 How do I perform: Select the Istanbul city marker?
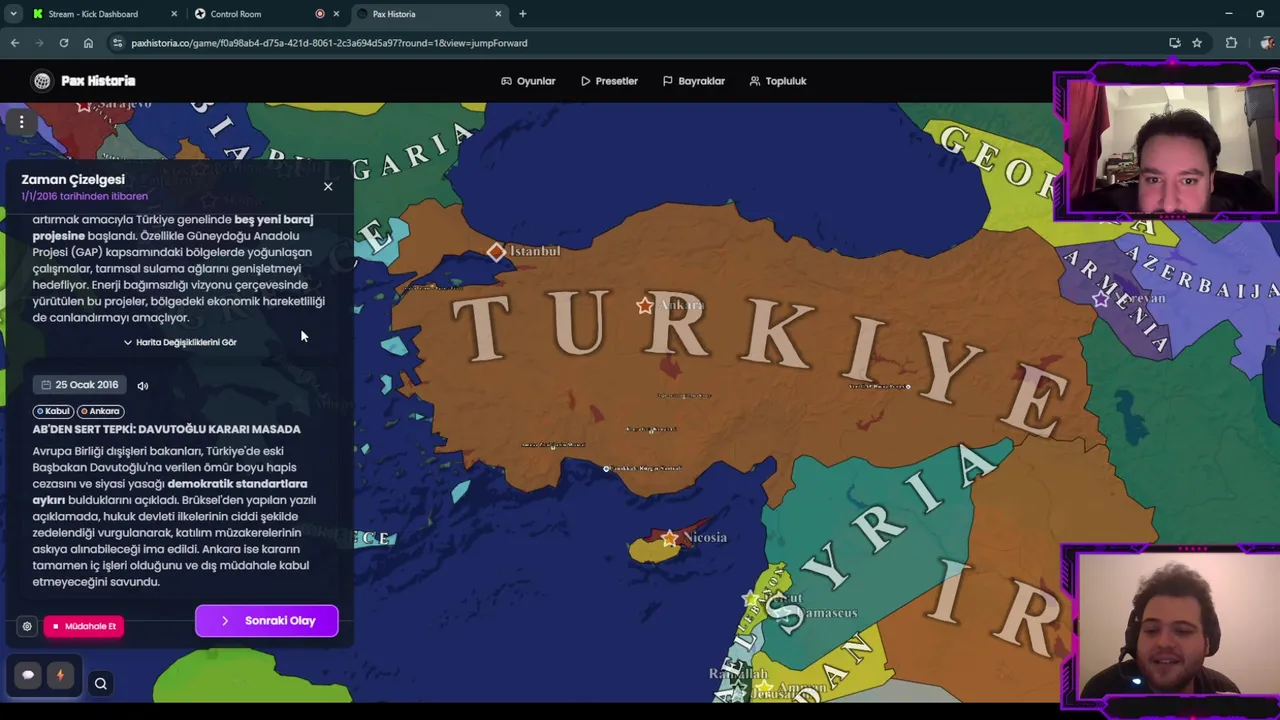[497, 252]
